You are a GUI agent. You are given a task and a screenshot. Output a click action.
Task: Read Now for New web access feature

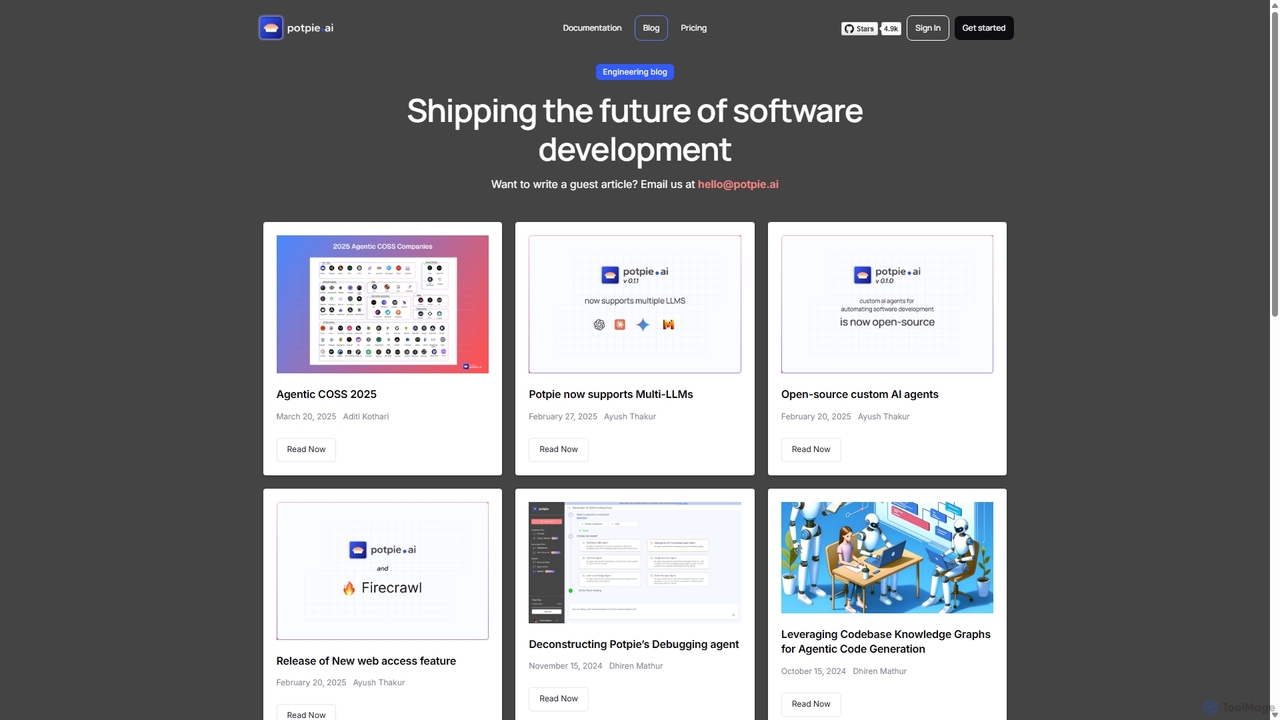[306, 713]
